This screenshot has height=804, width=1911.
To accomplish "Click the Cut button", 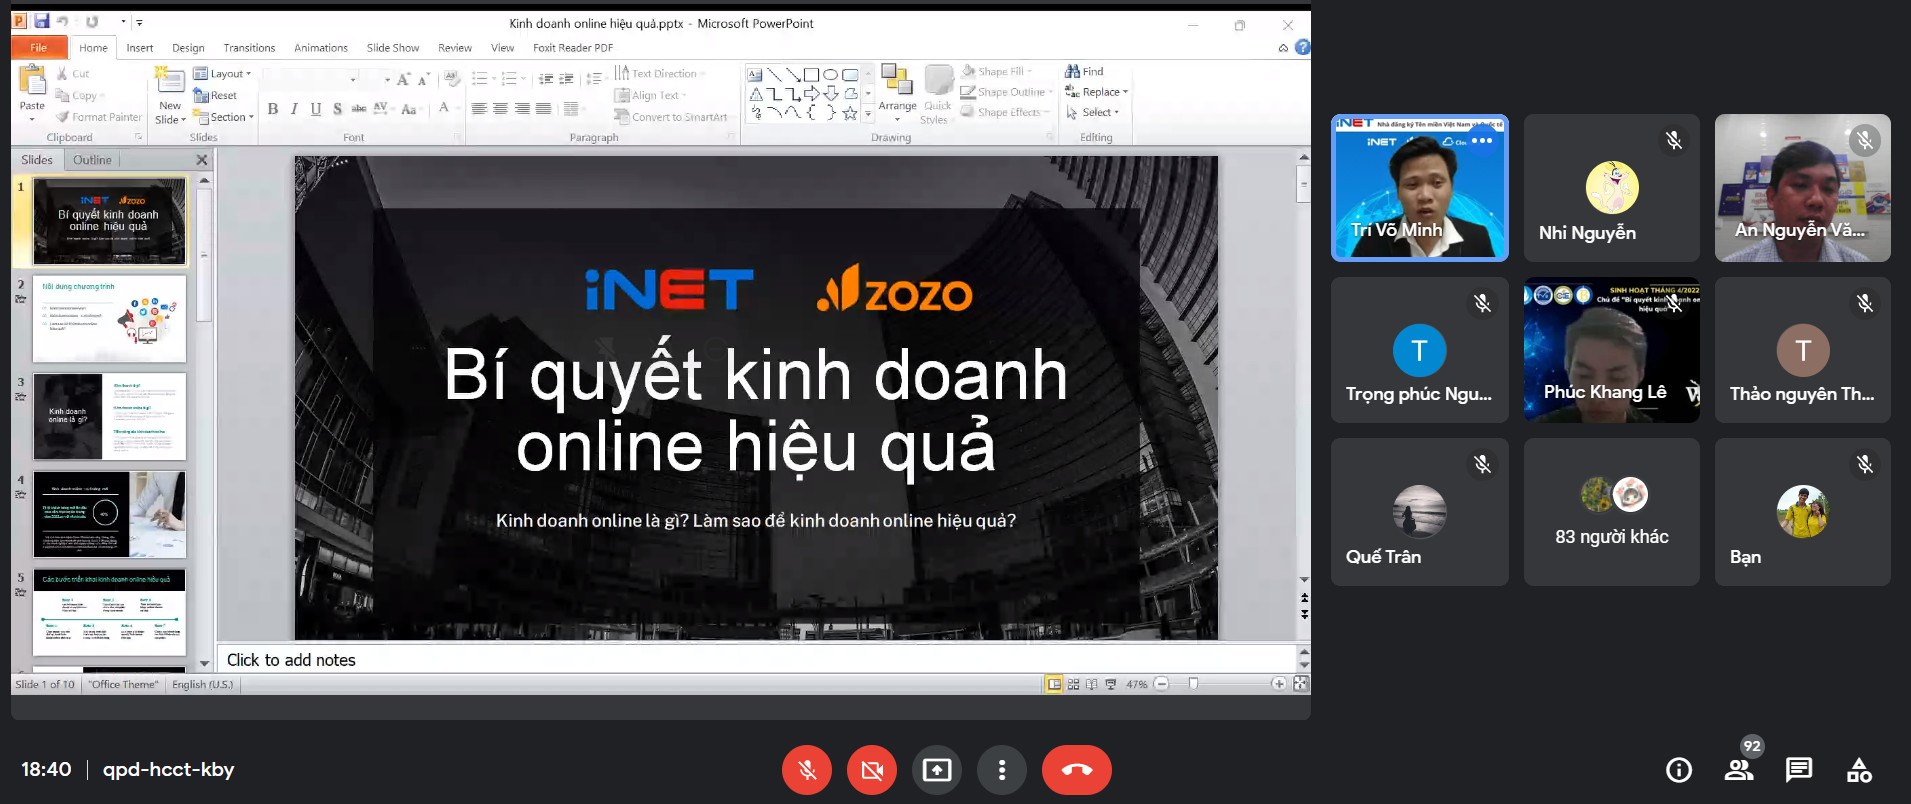I will point(73,74).
